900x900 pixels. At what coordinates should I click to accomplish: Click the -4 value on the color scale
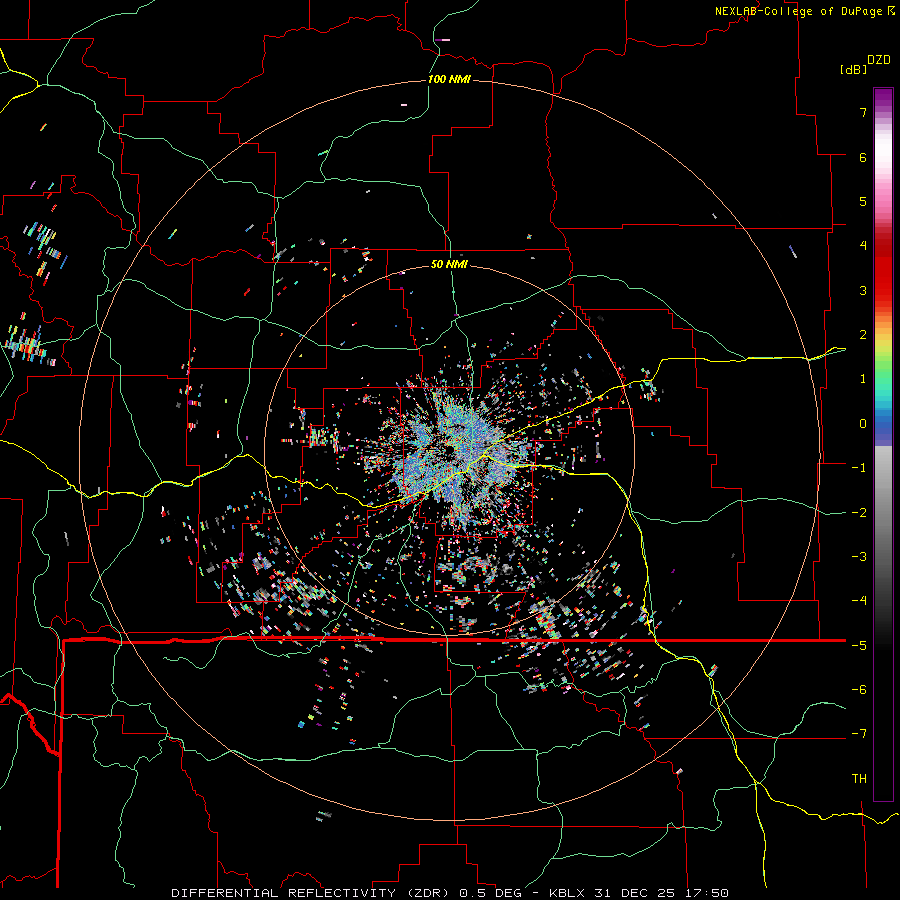tap(859, 601)
